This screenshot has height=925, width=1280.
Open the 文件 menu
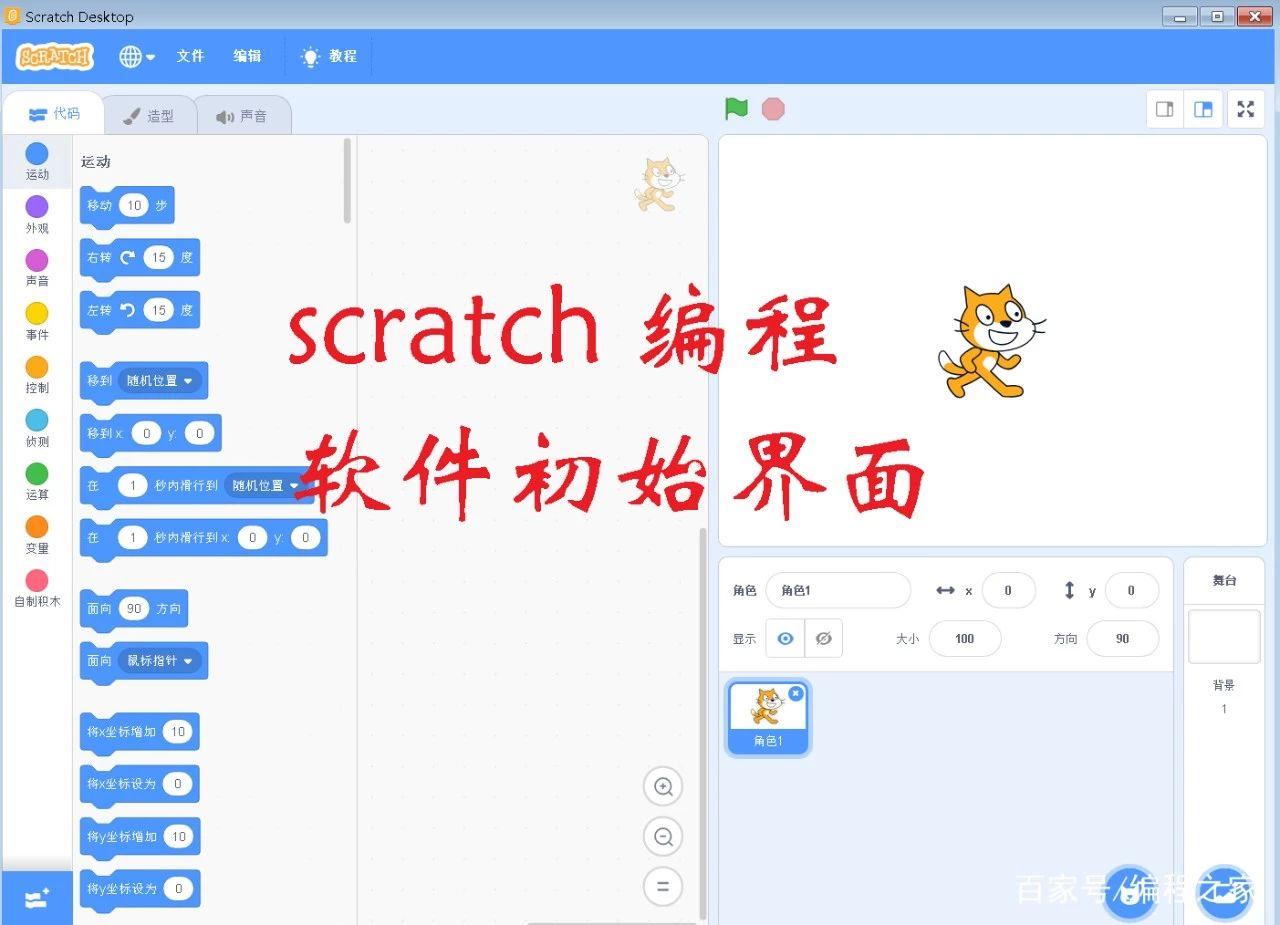click(190, 57)
